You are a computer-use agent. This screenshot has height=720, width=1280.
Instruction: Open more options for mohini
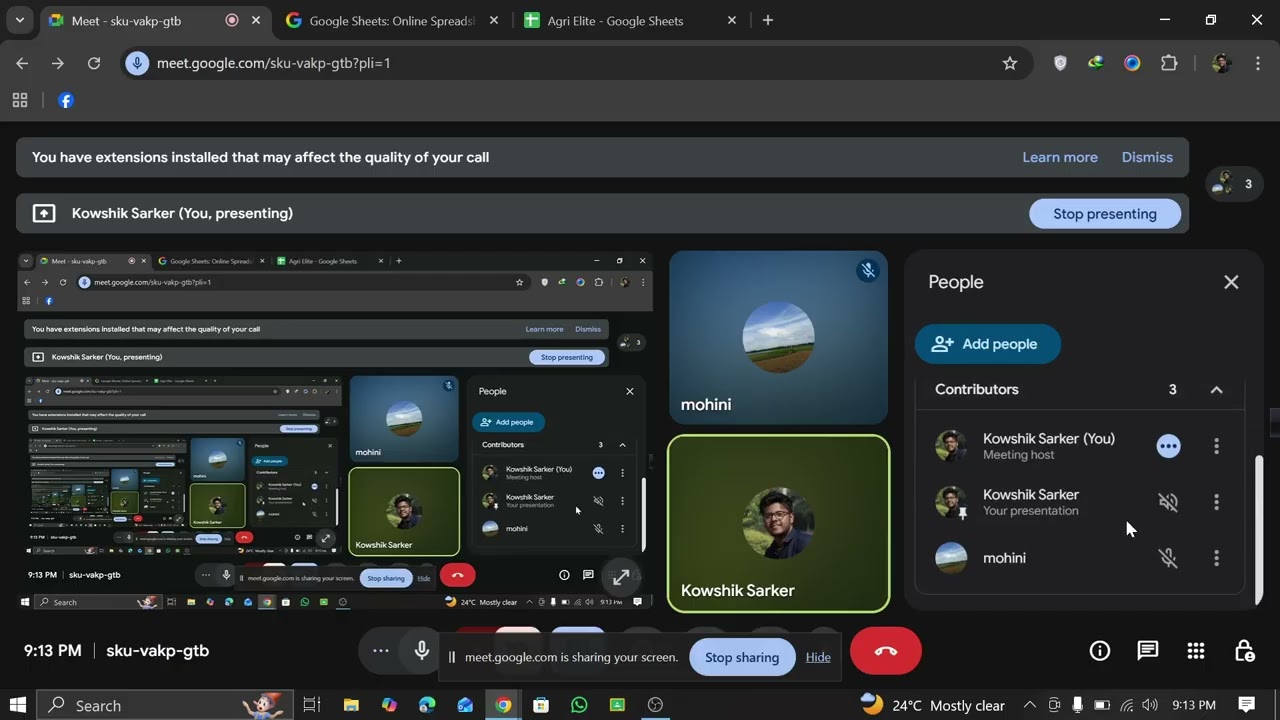click(x=1216, y=558)
